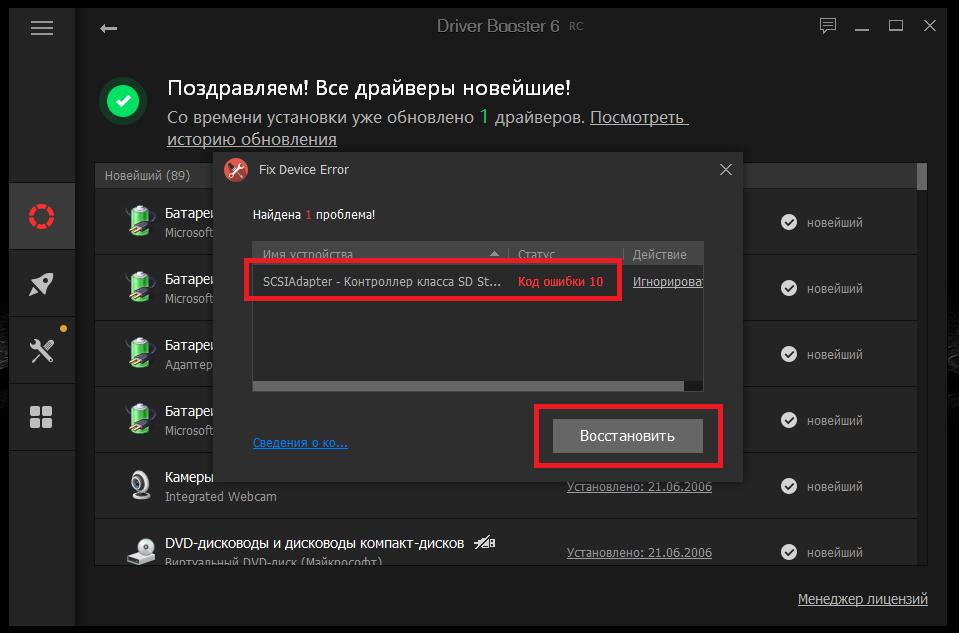Image resolution: width=959 pixels, height=633 pixels.
Task: Click the Fix Device Error wrench icon
Action: 235,170
